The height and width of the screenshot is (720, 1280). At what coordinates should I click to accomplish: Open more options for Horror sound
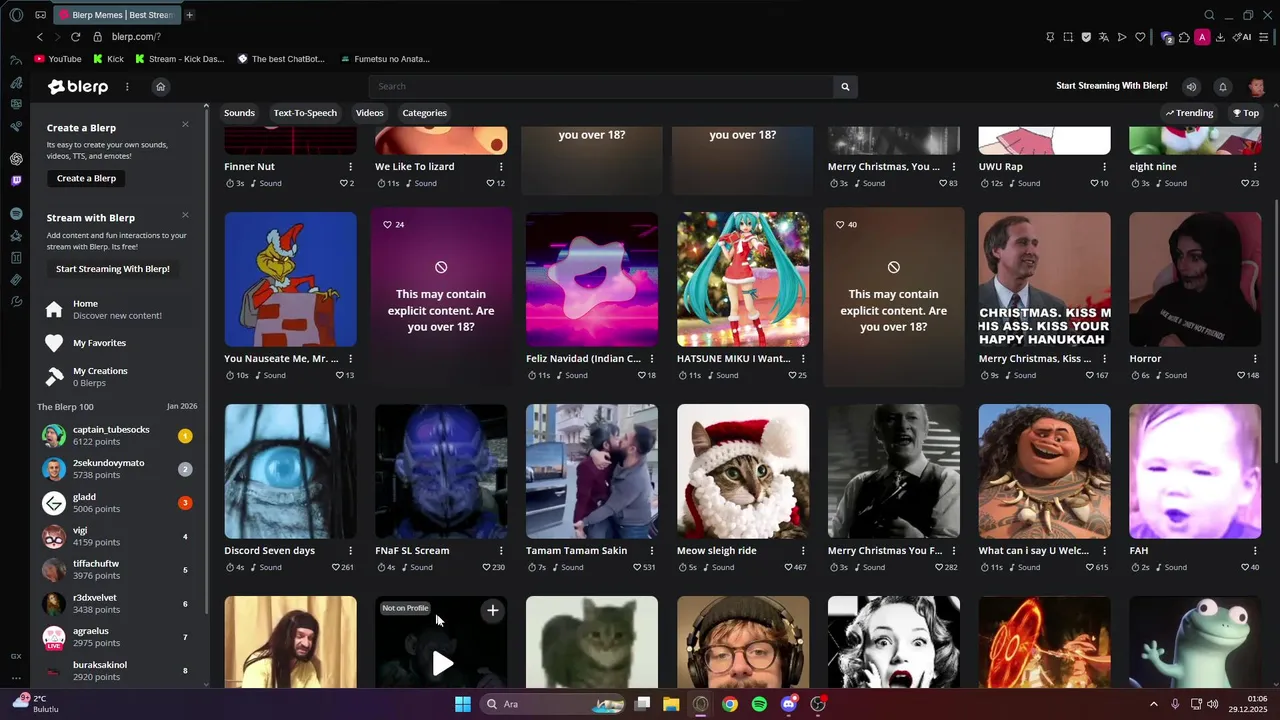pyautogui.click(x=1255, y=359)
